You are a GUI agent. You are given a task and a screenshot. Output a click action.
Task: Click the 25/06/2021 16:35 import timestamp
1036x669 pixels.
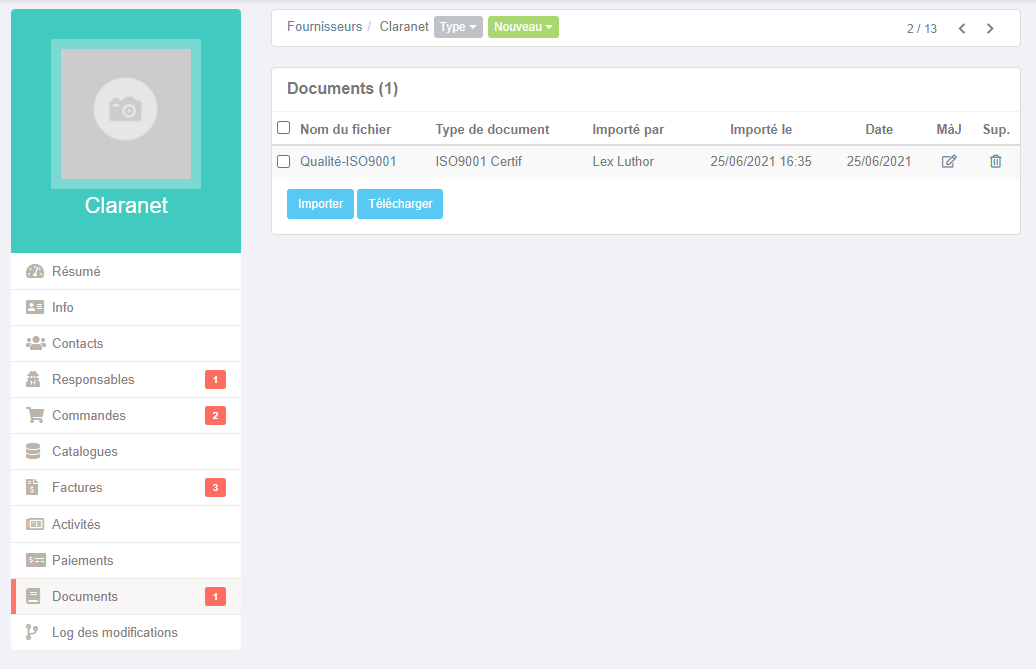coord(761,161)
